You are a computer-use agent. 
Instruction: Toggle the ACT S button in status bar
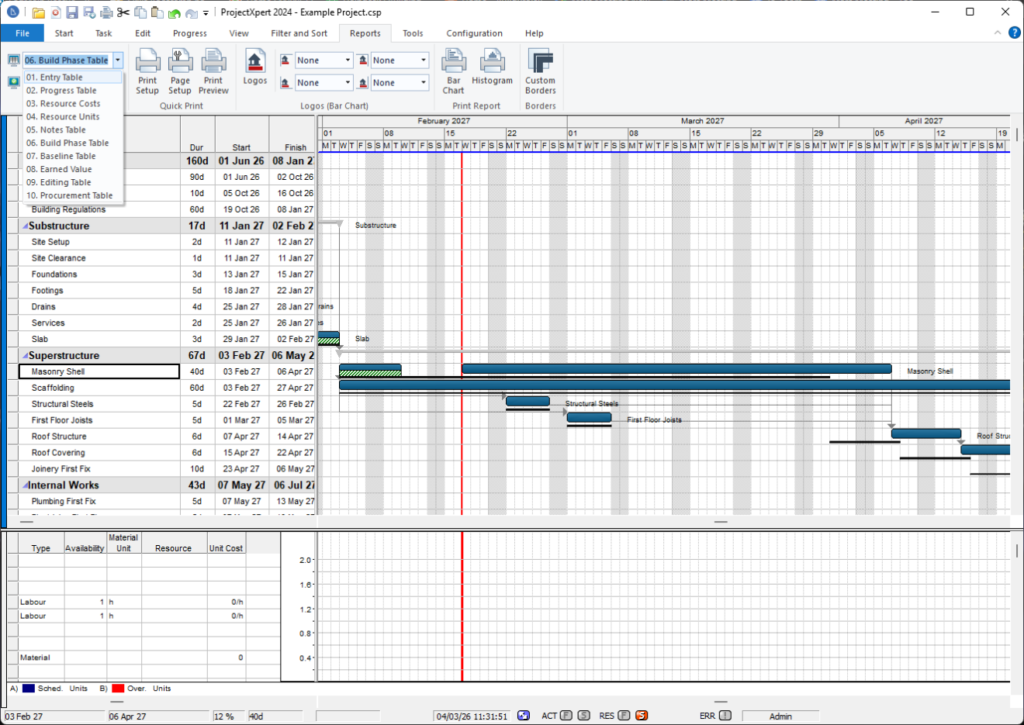[x=584, y=716]
